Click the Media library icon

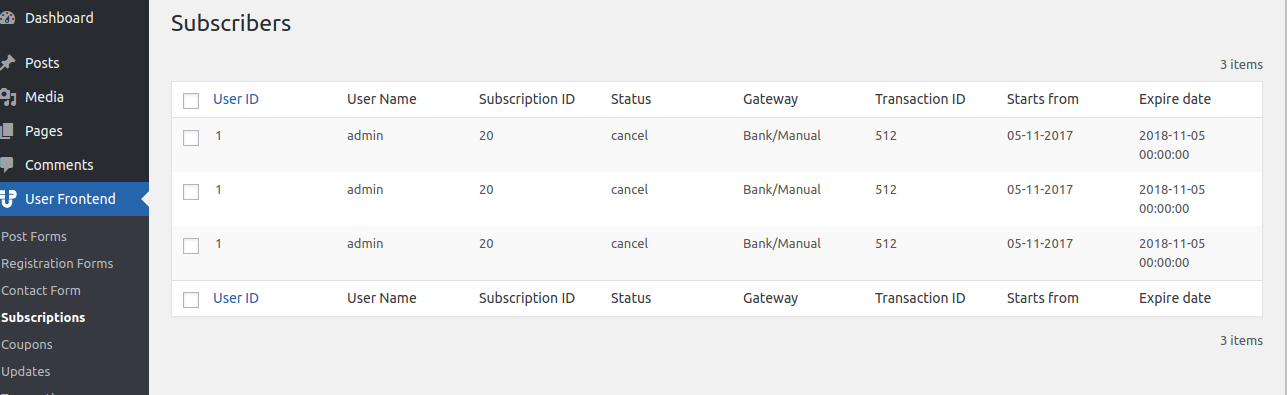[x=8, y=97]
